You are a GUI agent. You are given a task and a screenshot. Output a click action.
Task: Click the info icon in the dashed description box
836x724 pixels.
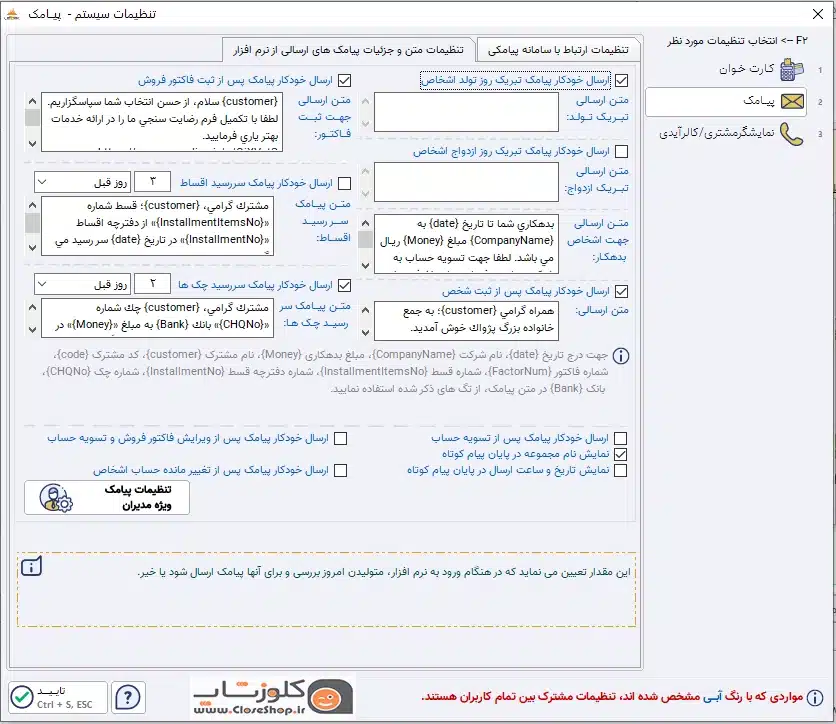[x=31, y=566]
